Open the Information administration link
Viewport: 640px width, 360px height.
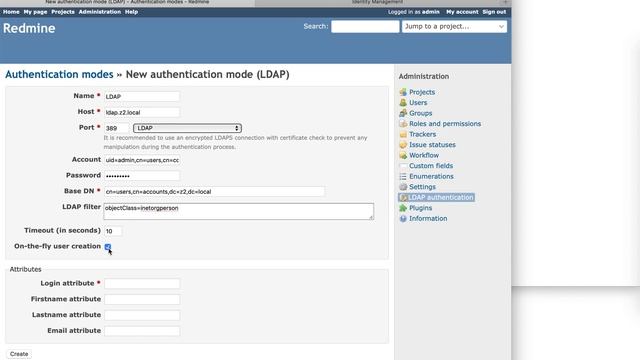(x=428, y=218)
